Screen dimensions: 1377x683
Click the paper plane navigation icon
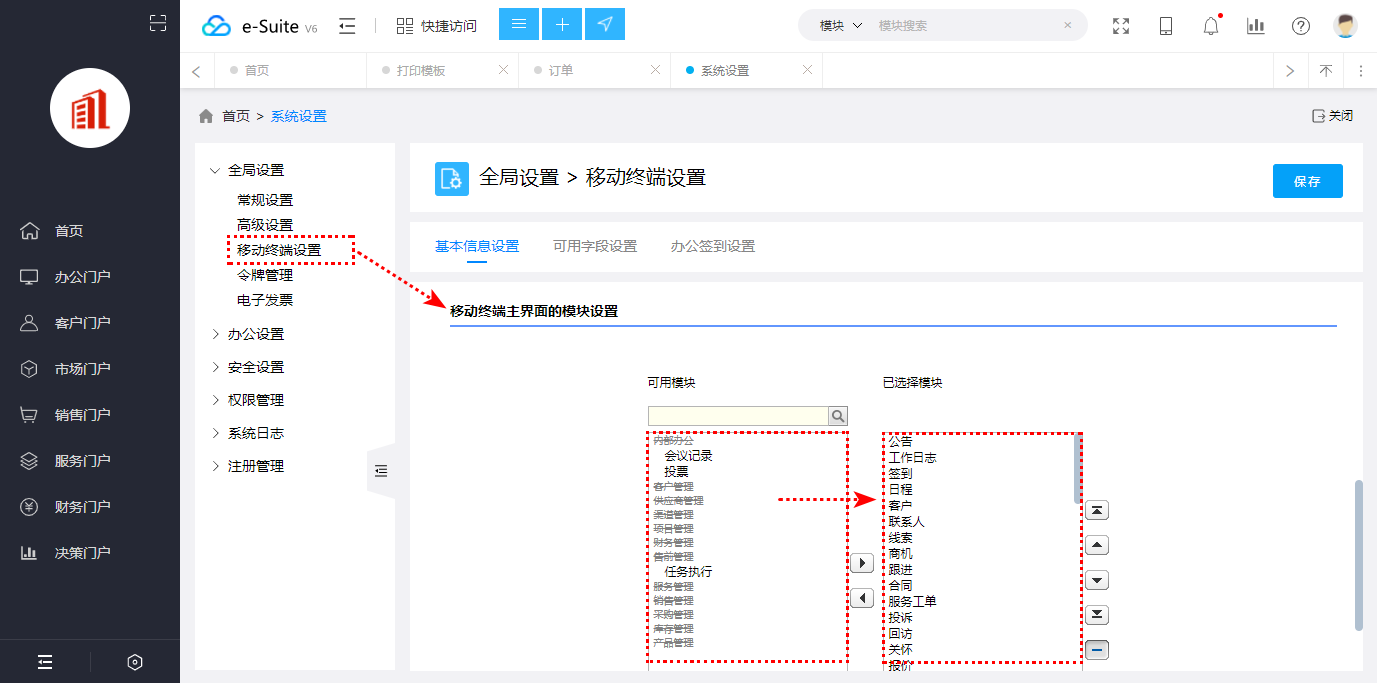[x=605, y=23]
